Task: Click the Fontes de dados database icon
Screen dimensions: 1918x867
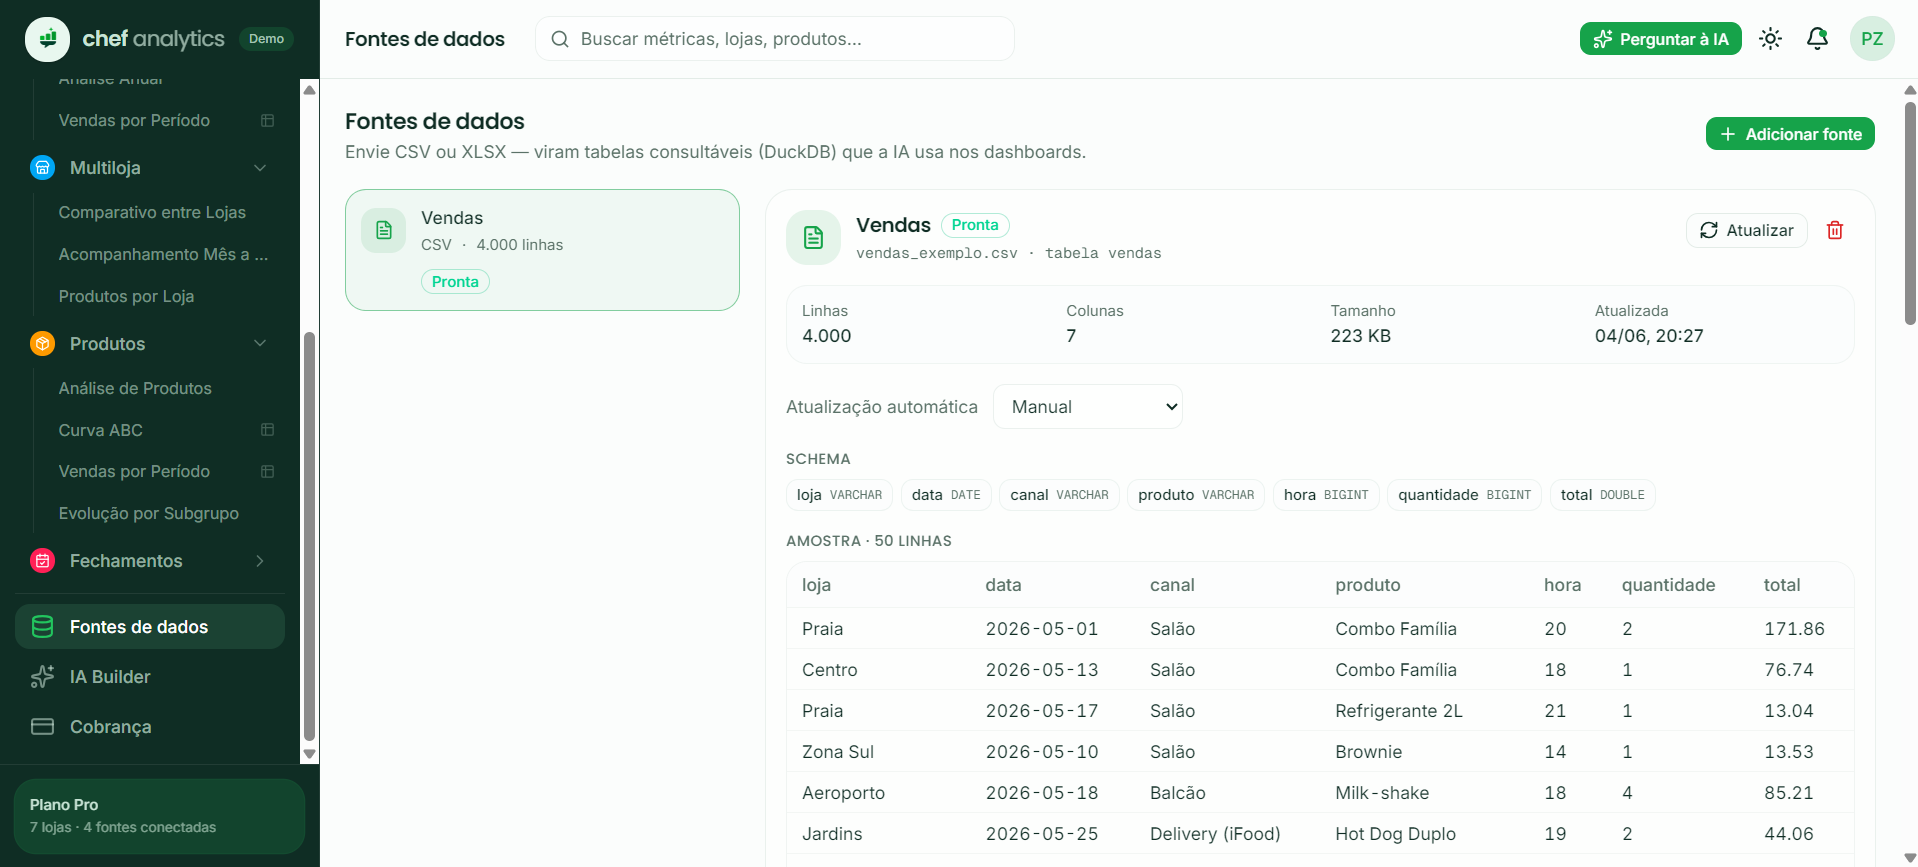Action: [42, 627]
